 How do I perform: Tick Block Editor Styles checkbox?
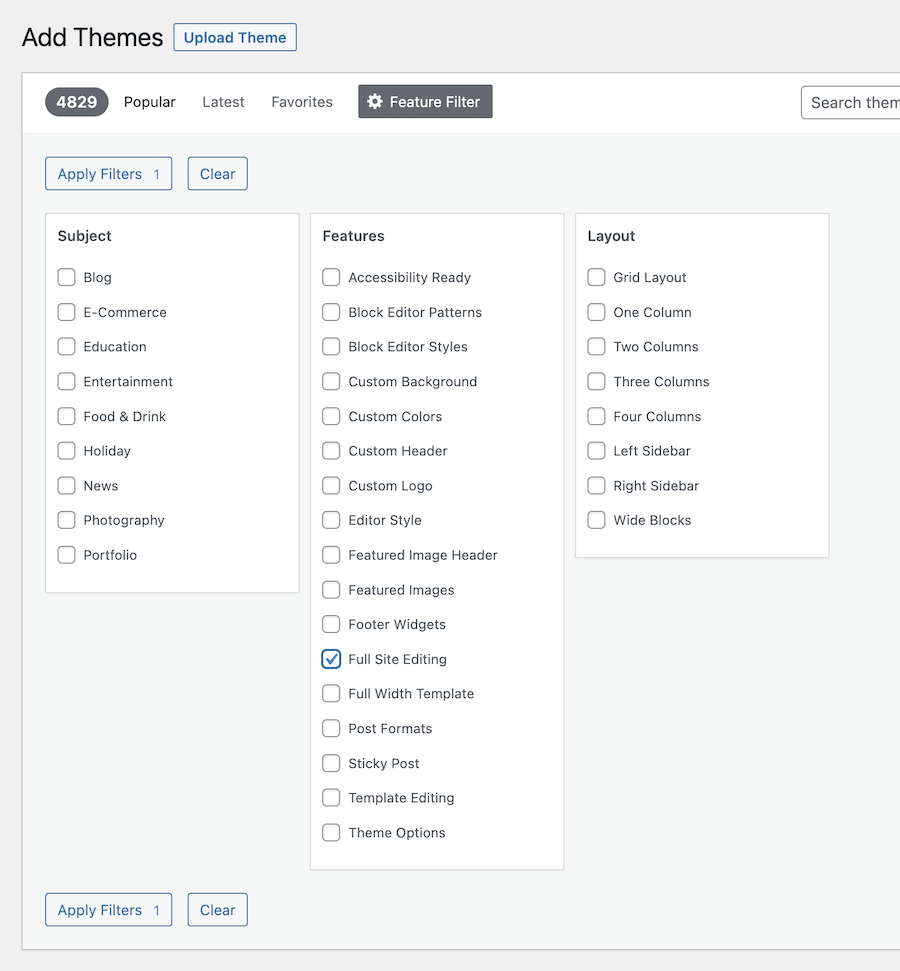tap(331, 346)
